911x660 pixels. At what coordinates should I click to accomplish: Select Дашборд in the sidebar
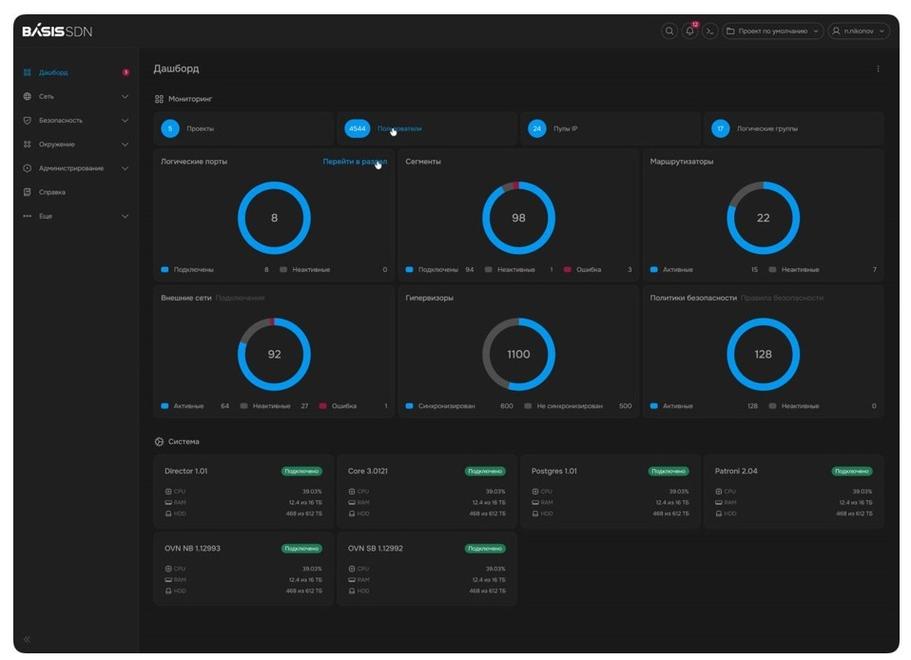(x=76, y=73)
